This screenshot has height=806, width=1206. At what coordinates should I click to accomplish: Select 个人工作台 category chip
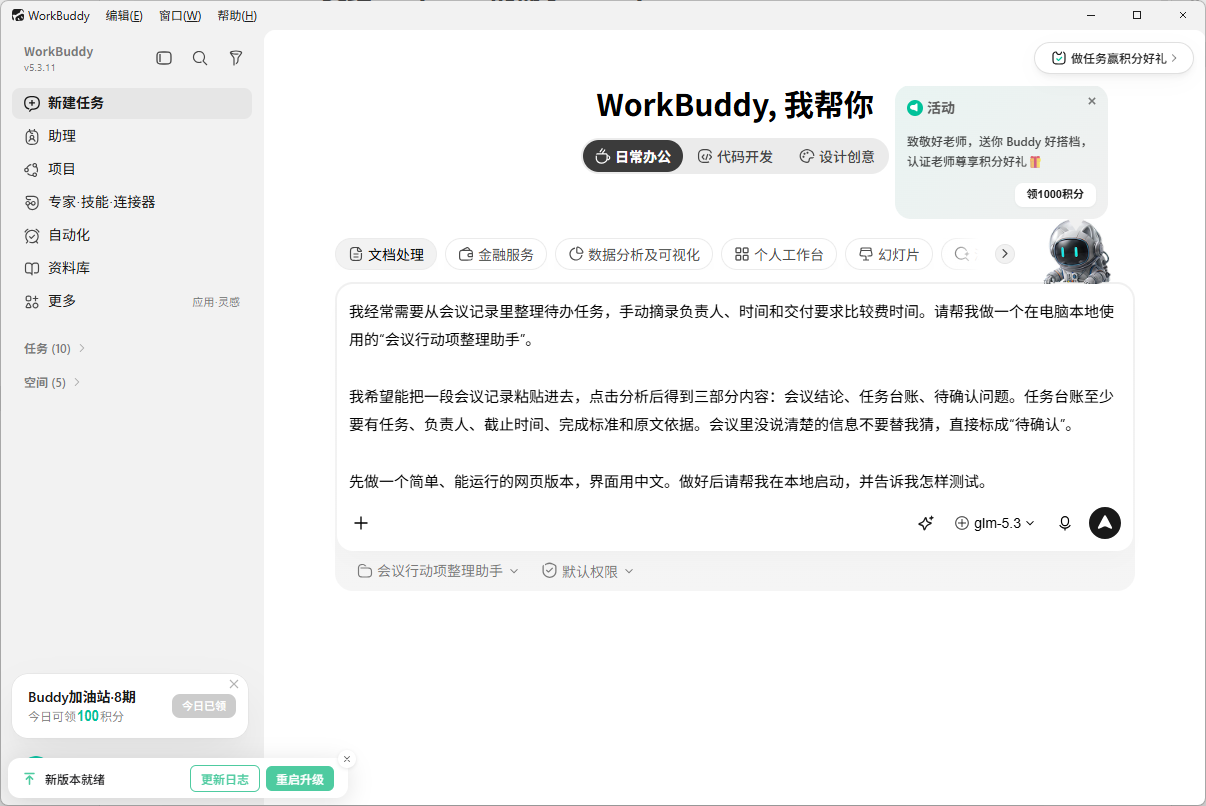pos(779,254)
